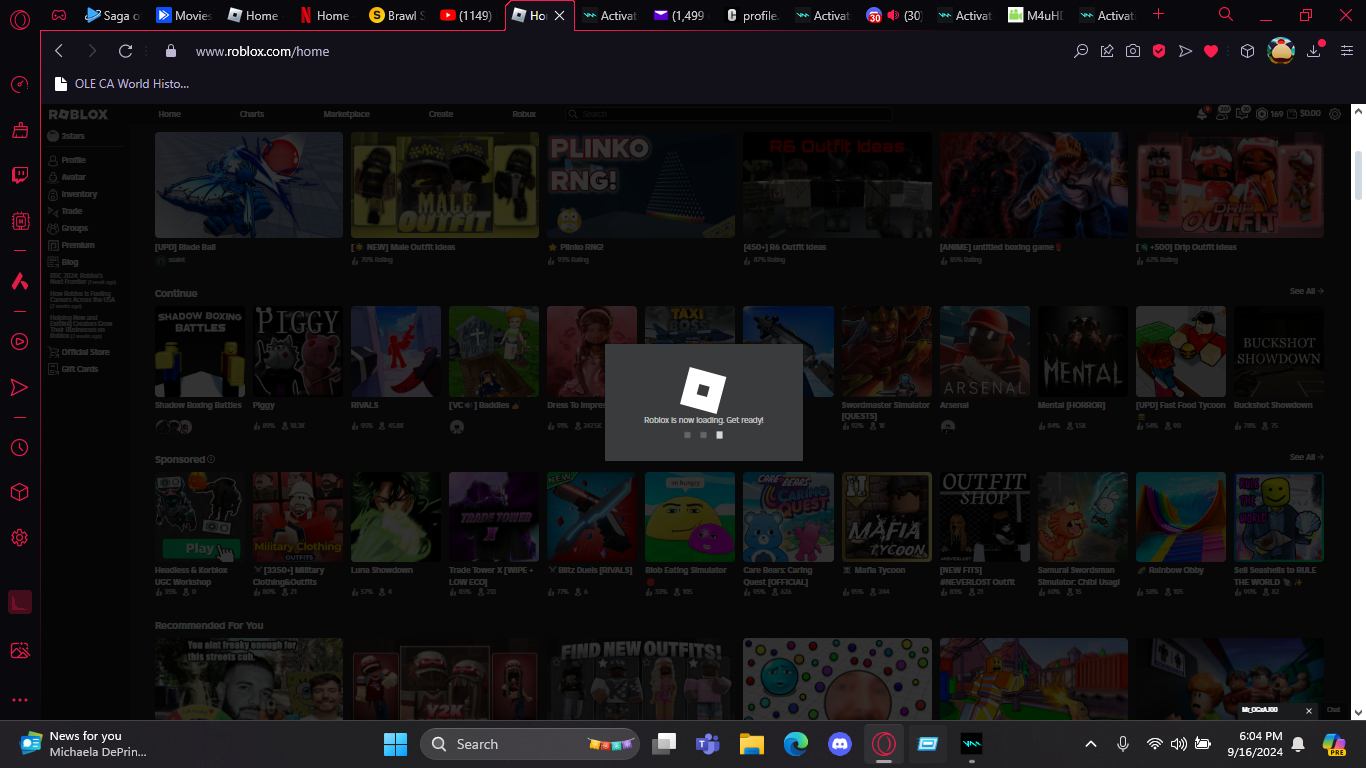Open Gift Cards in Roblox sidebar
1366x768 pixels.
pyautogui.click(x=79, y=369)
